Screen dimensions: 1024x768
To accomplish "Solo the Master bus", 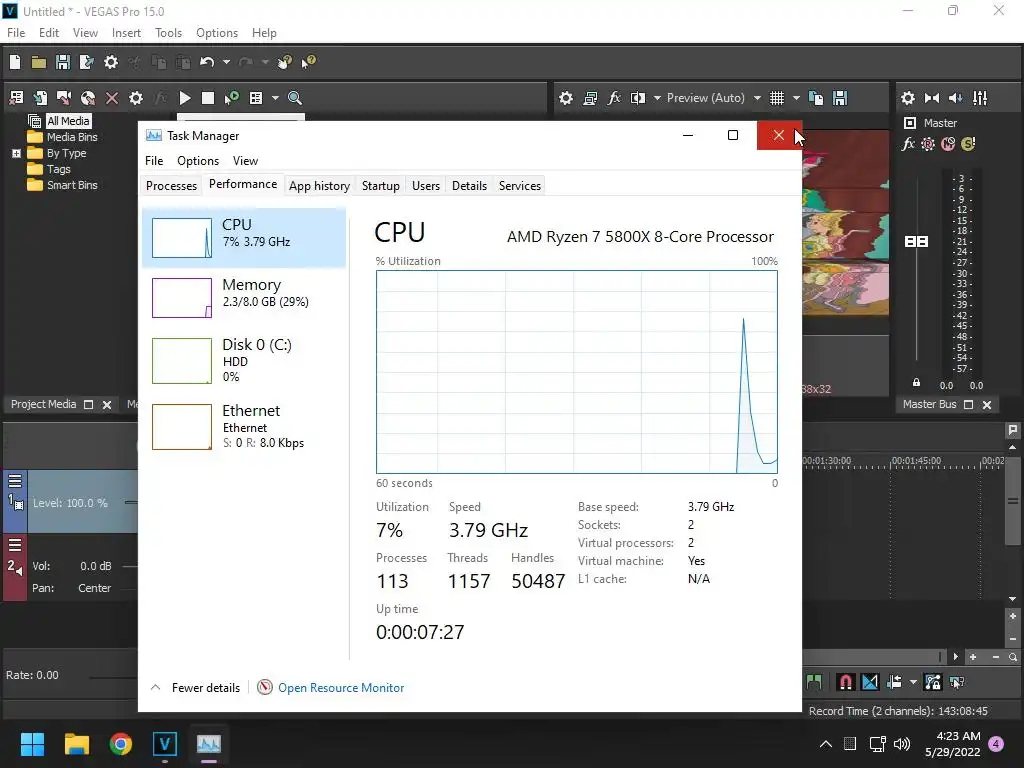I will pos(968,144).
